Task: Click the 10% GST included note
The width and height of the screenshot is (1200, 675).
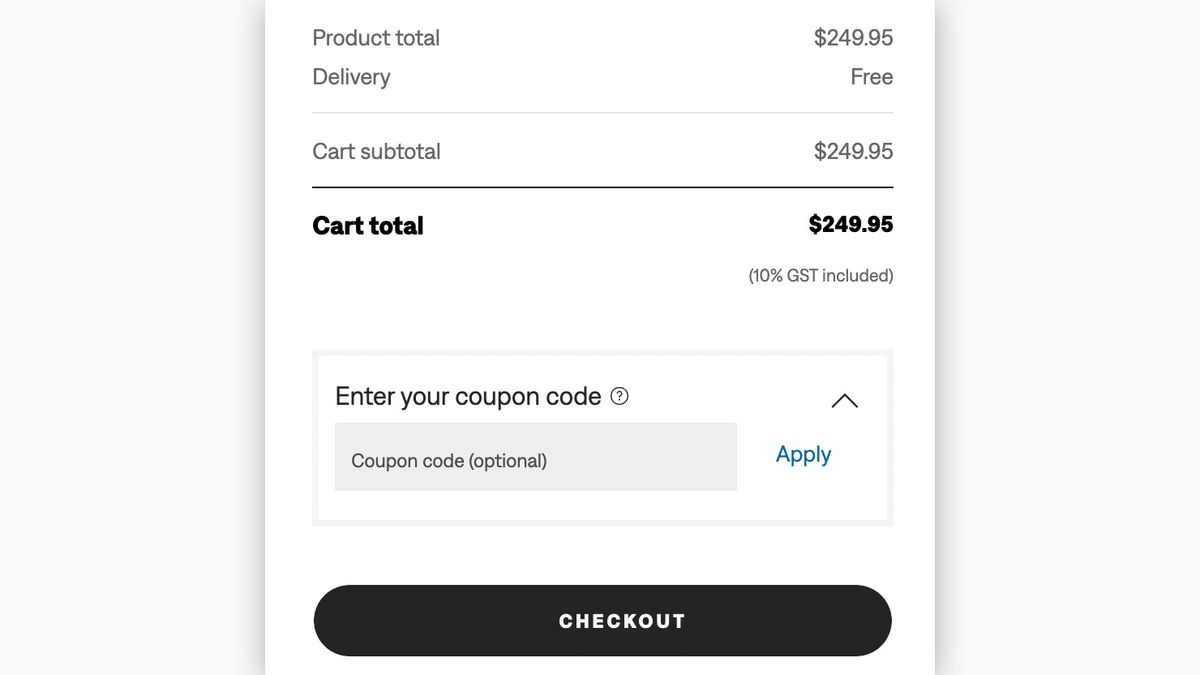Action: (820, 275)
